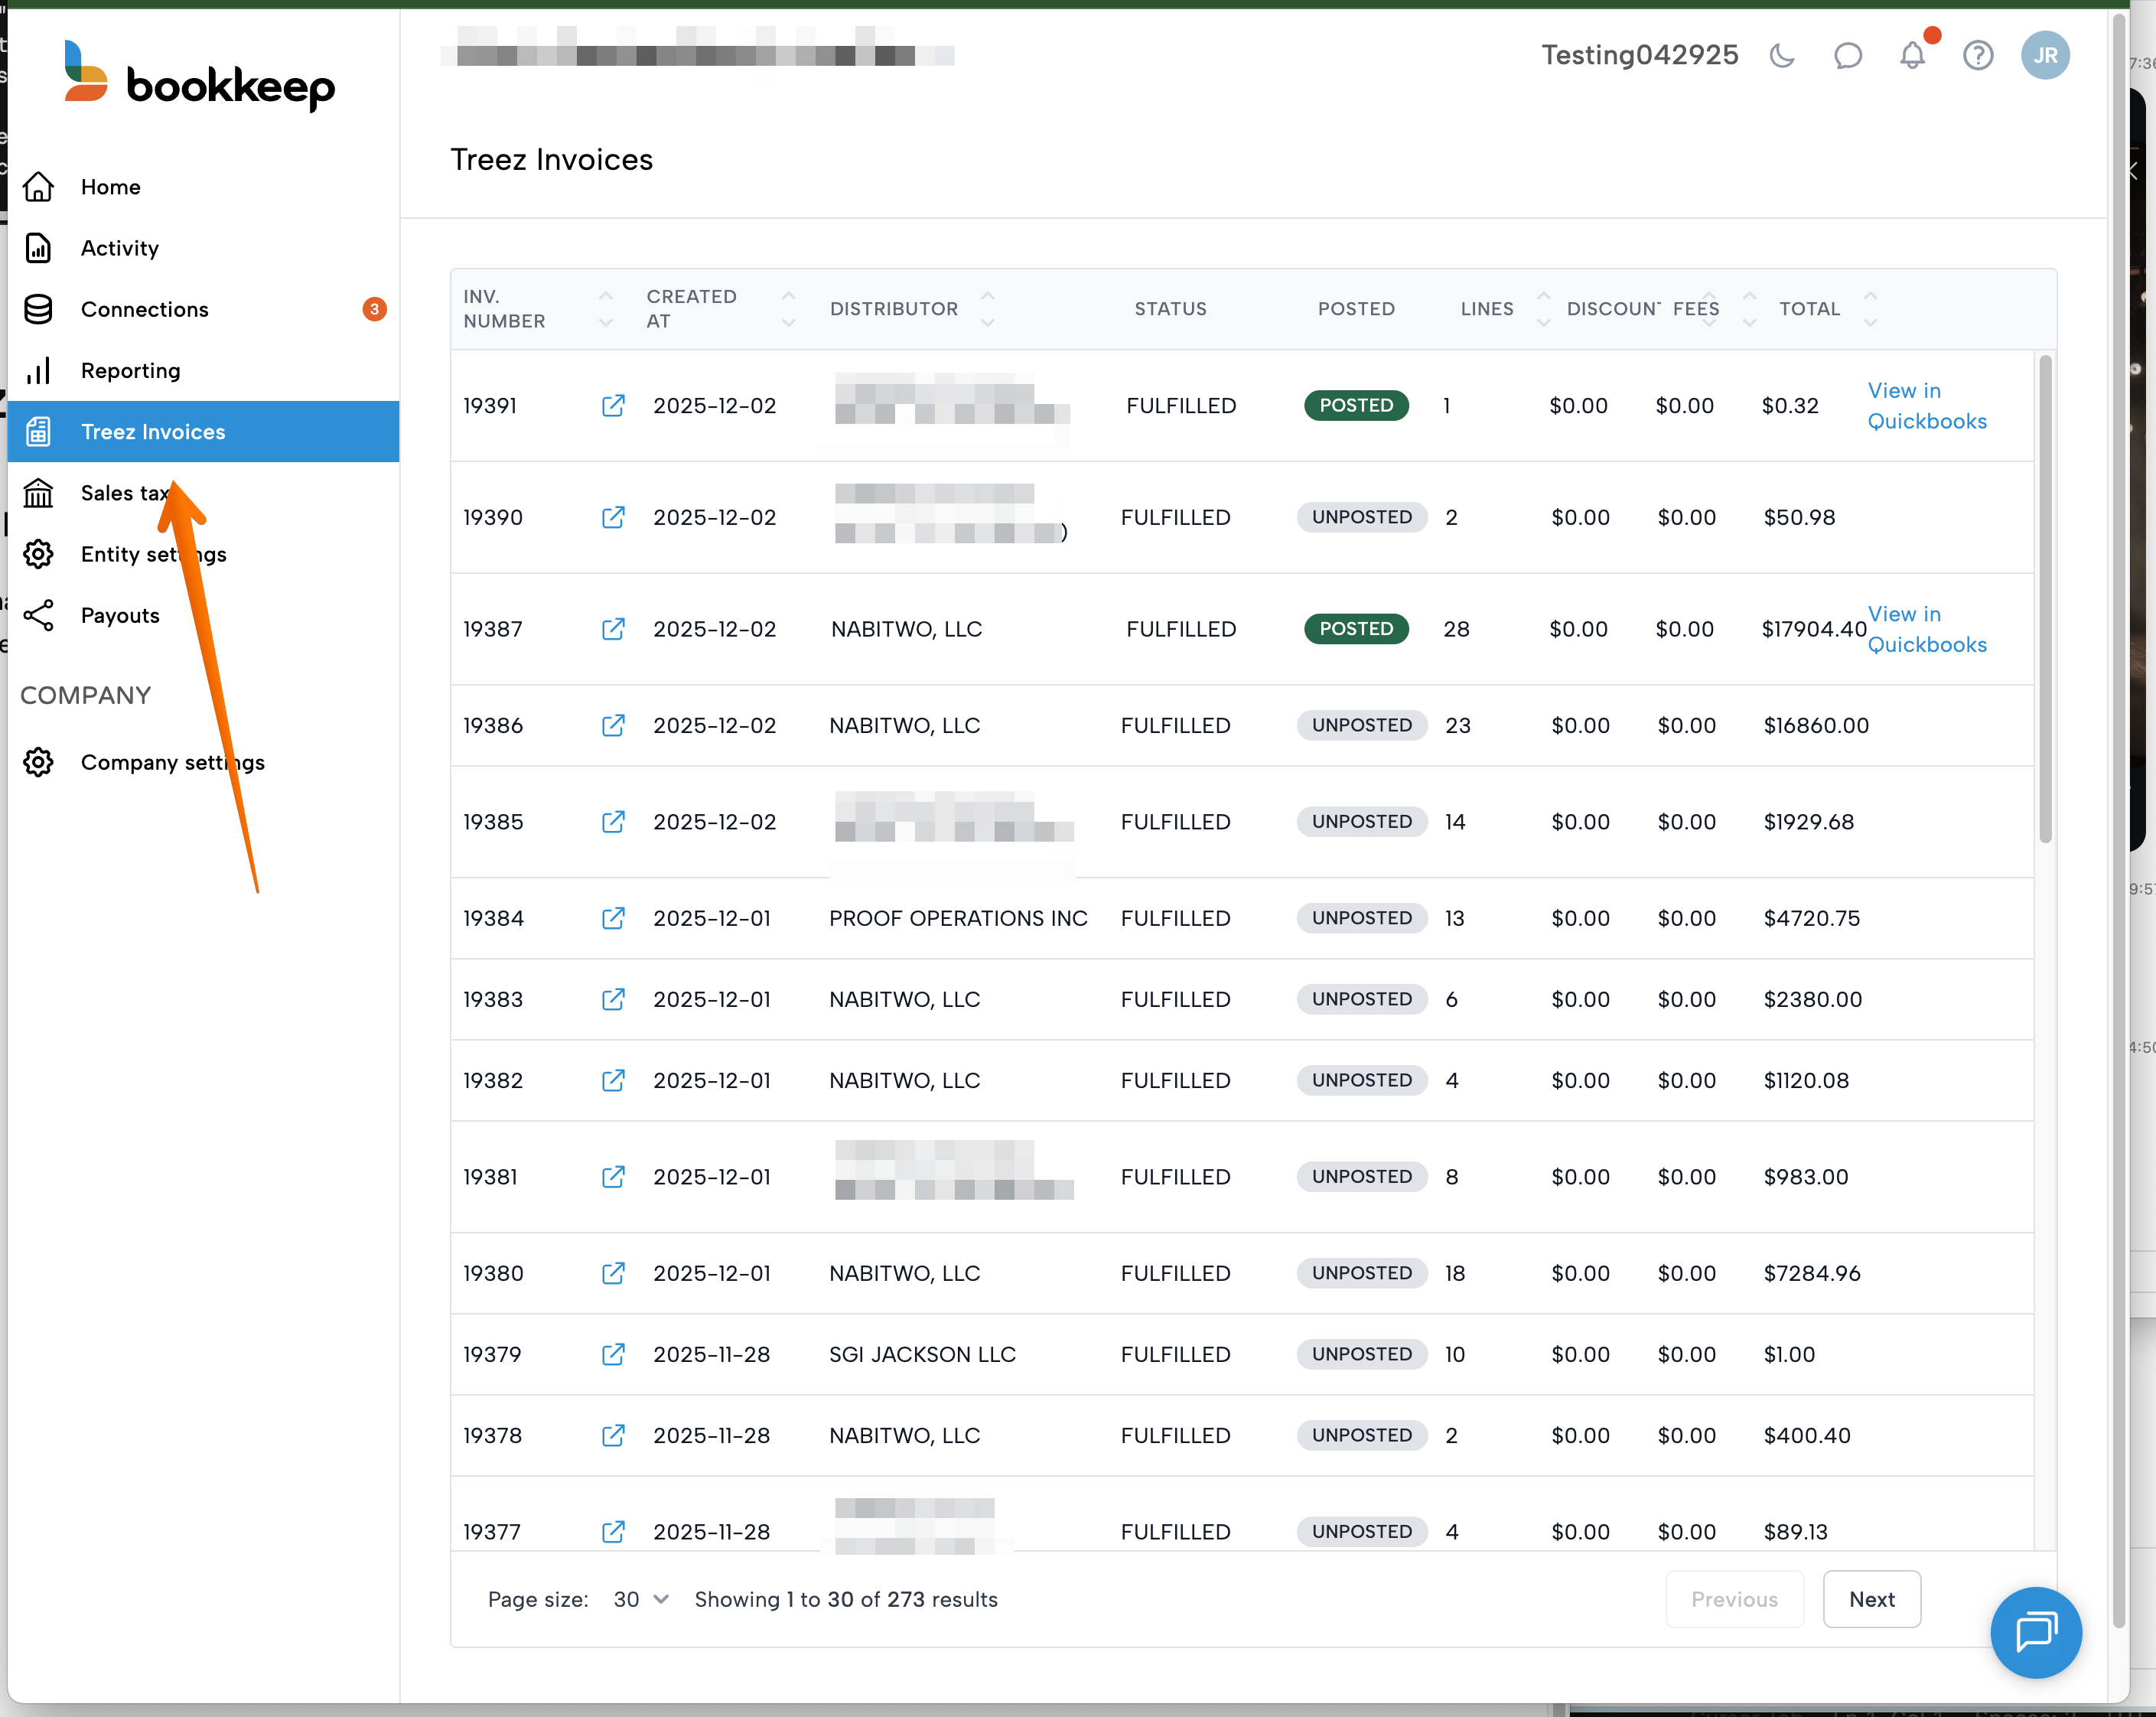The width and height of the screenshot is (2156, 1717).
Task: Open the JR user avatar menu
Action: pyautogui.click(x=2044, y=56)
